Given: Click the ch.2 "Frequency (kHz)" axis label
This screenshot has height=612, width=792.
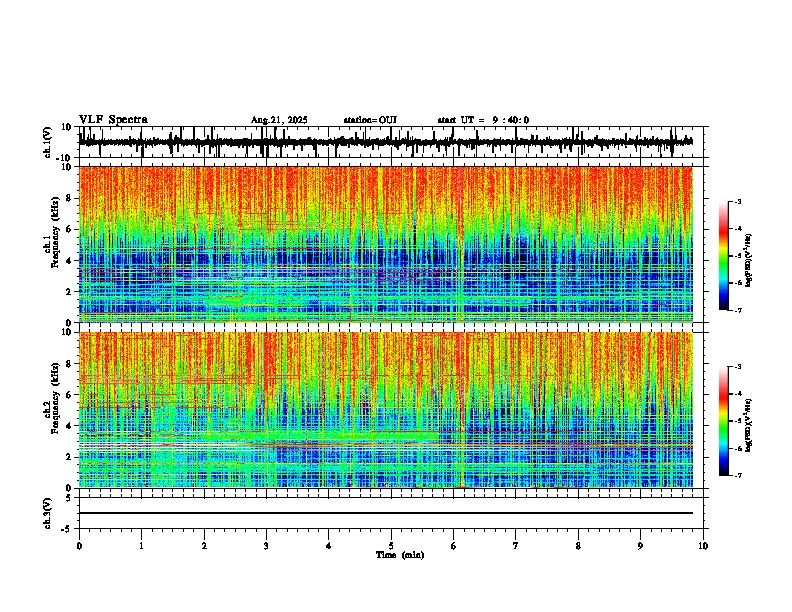Looking at the screenshot, I should click(x=55, y=398).
